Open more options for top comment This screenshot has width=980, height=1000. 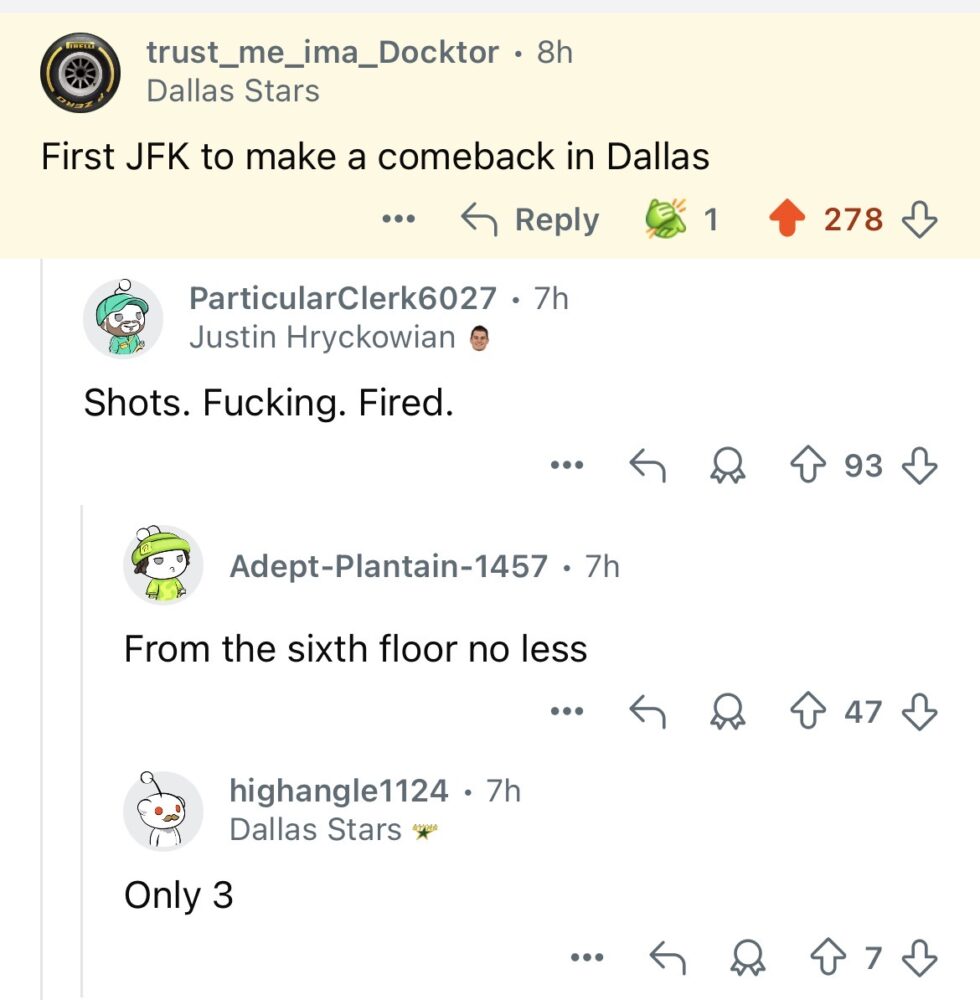coord(399,219)
